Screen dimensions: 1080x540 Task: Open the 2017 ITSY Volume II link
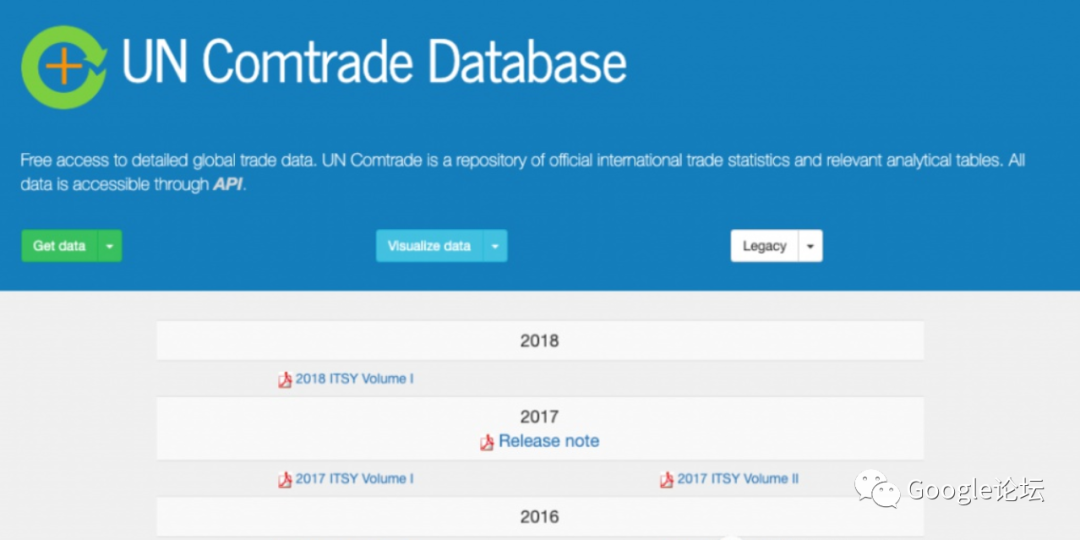coord(738,479)
